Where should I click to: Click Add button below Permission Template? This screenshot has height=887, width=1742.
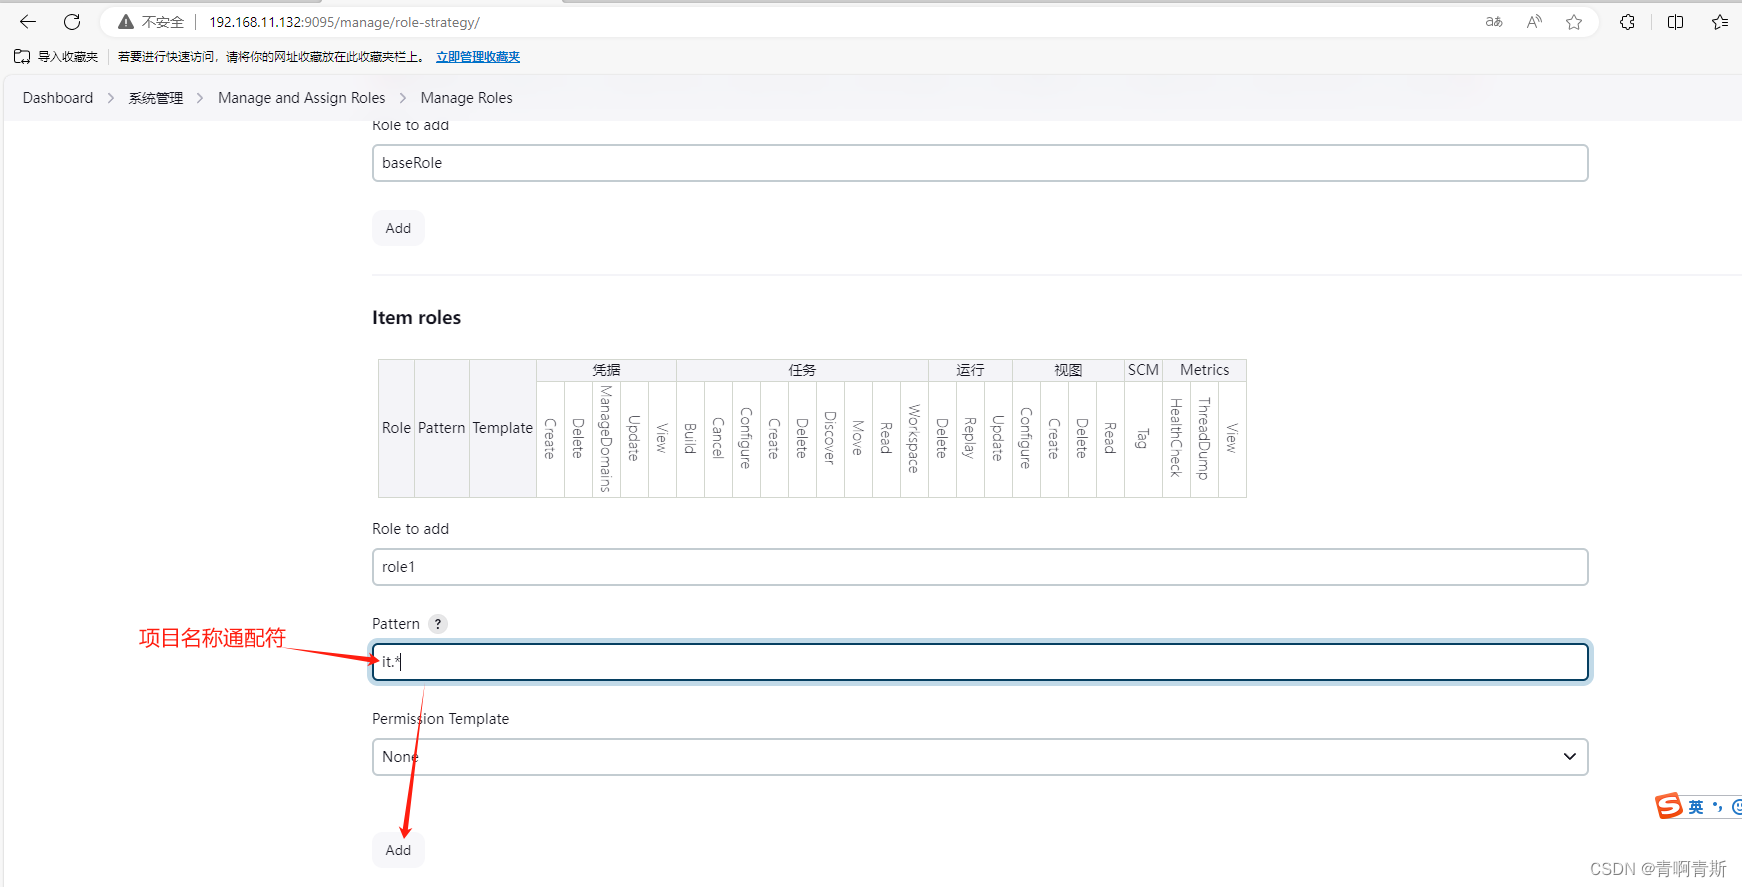(398, 850)
